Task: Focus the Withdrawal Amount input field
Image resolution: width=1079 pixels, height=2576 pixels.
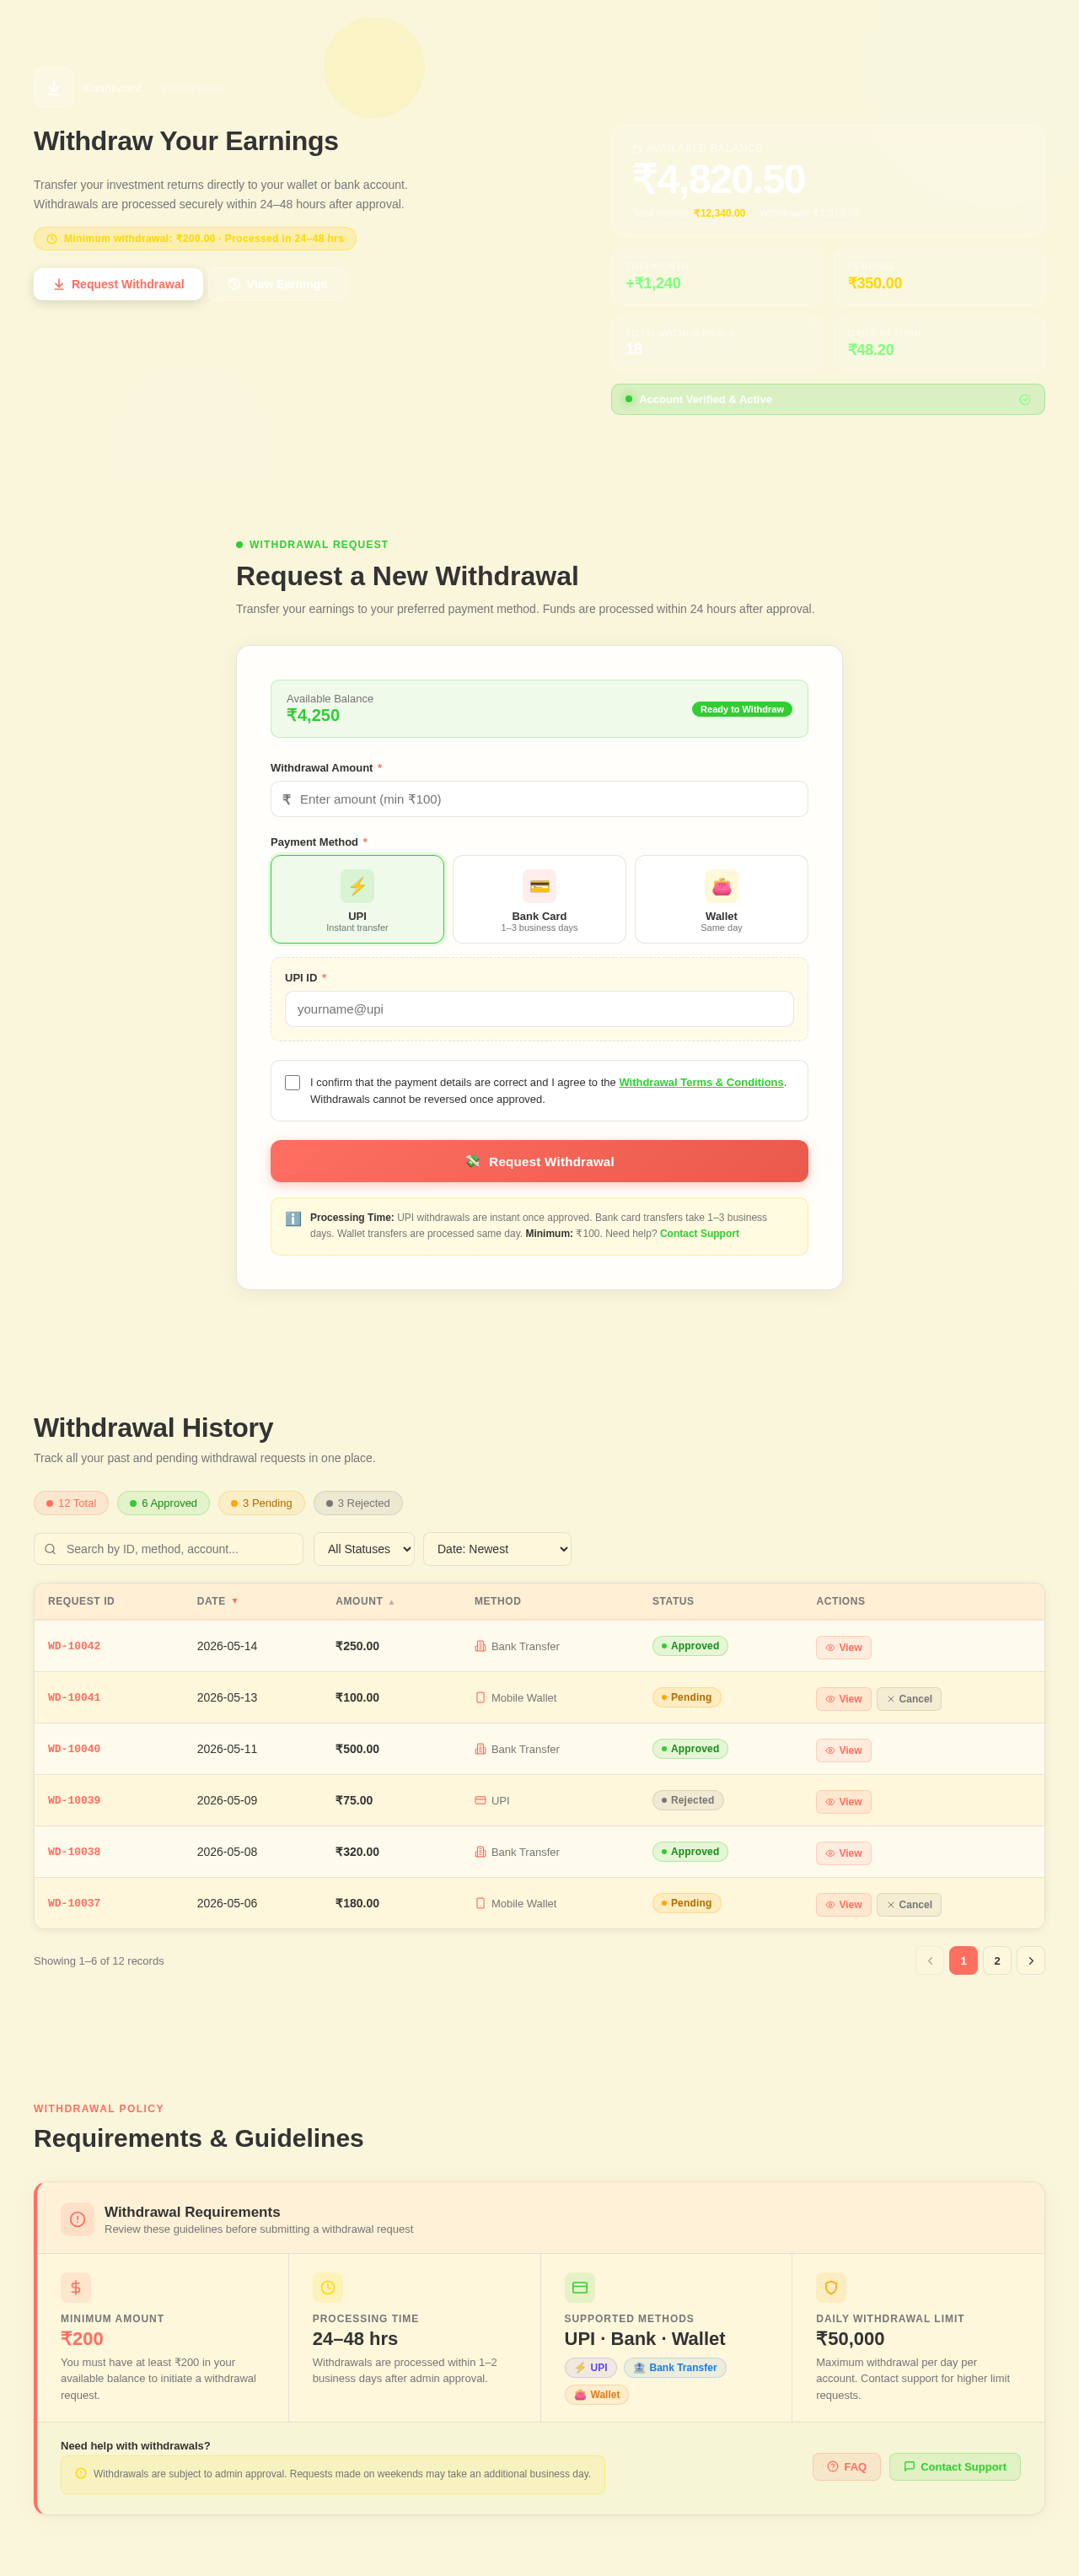Action: [539, 799]
